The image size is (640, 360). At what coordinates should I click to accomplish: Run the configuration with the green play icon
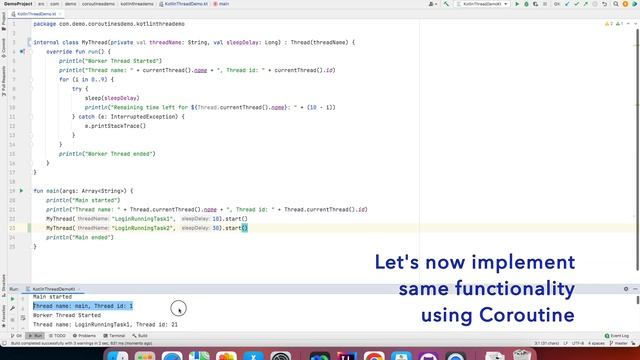click(x=517, y=4)
